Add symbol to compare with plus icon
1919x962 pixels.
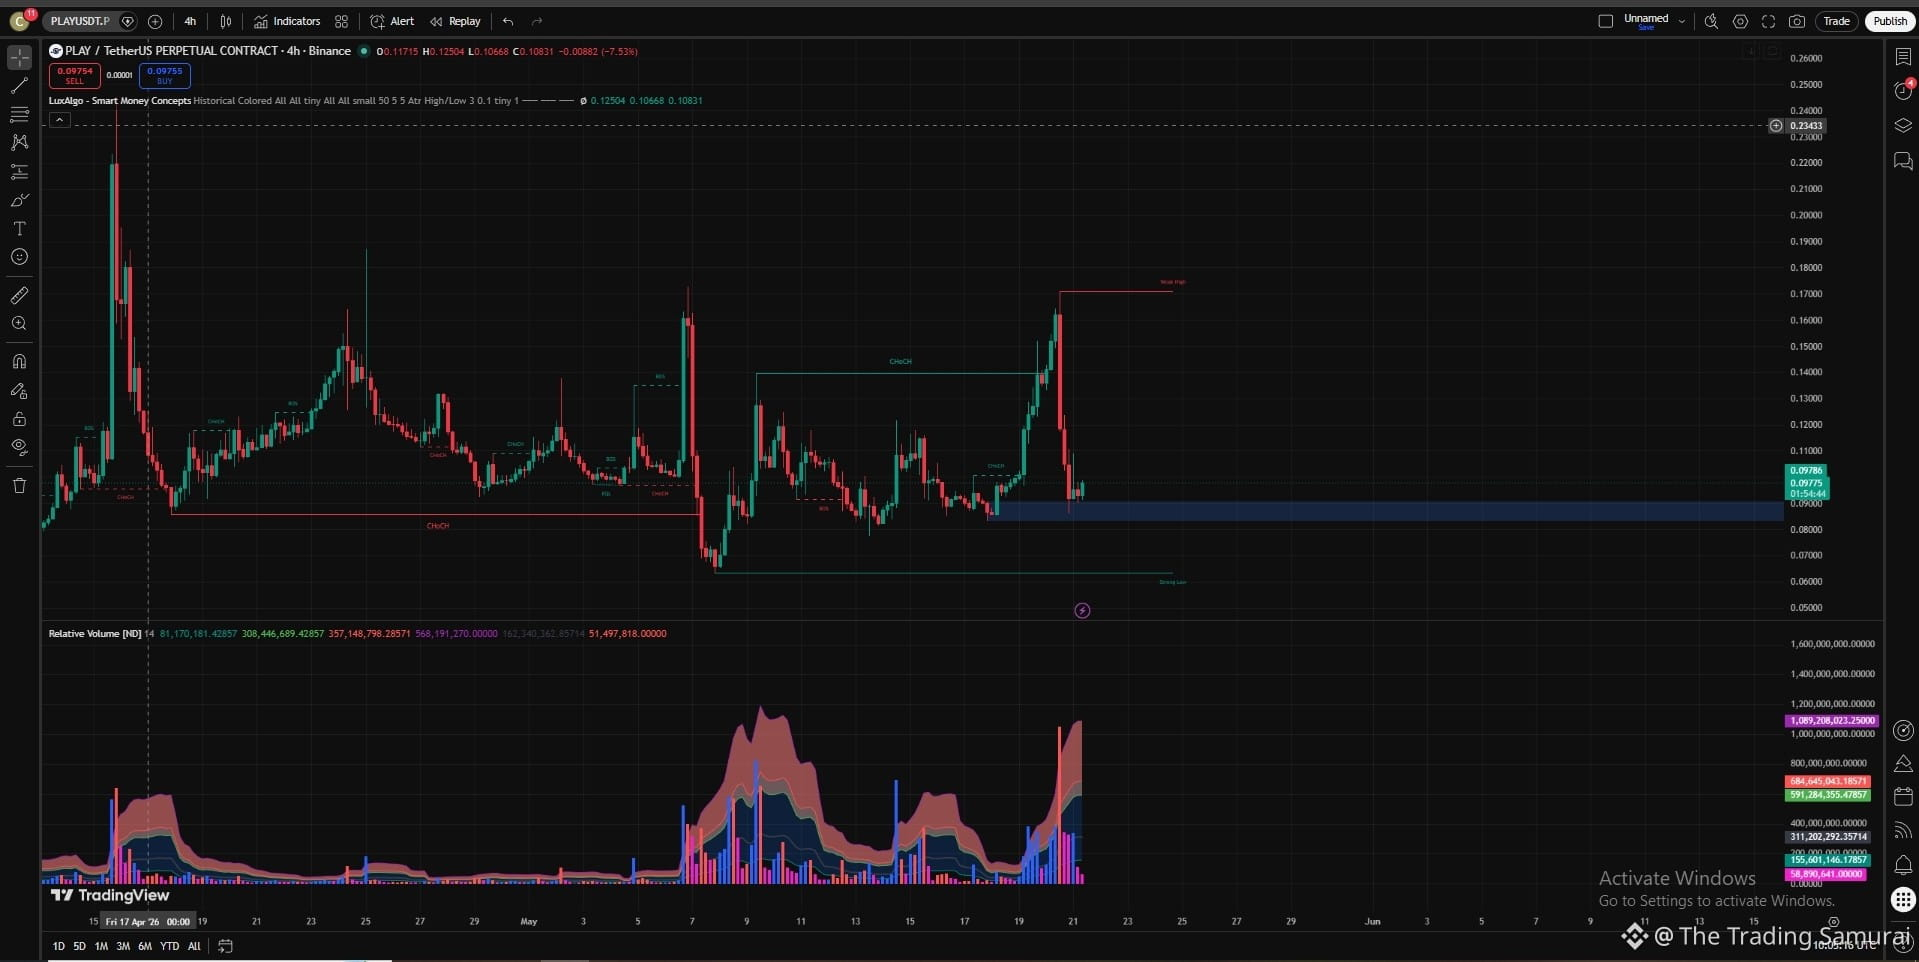[155, 21]
